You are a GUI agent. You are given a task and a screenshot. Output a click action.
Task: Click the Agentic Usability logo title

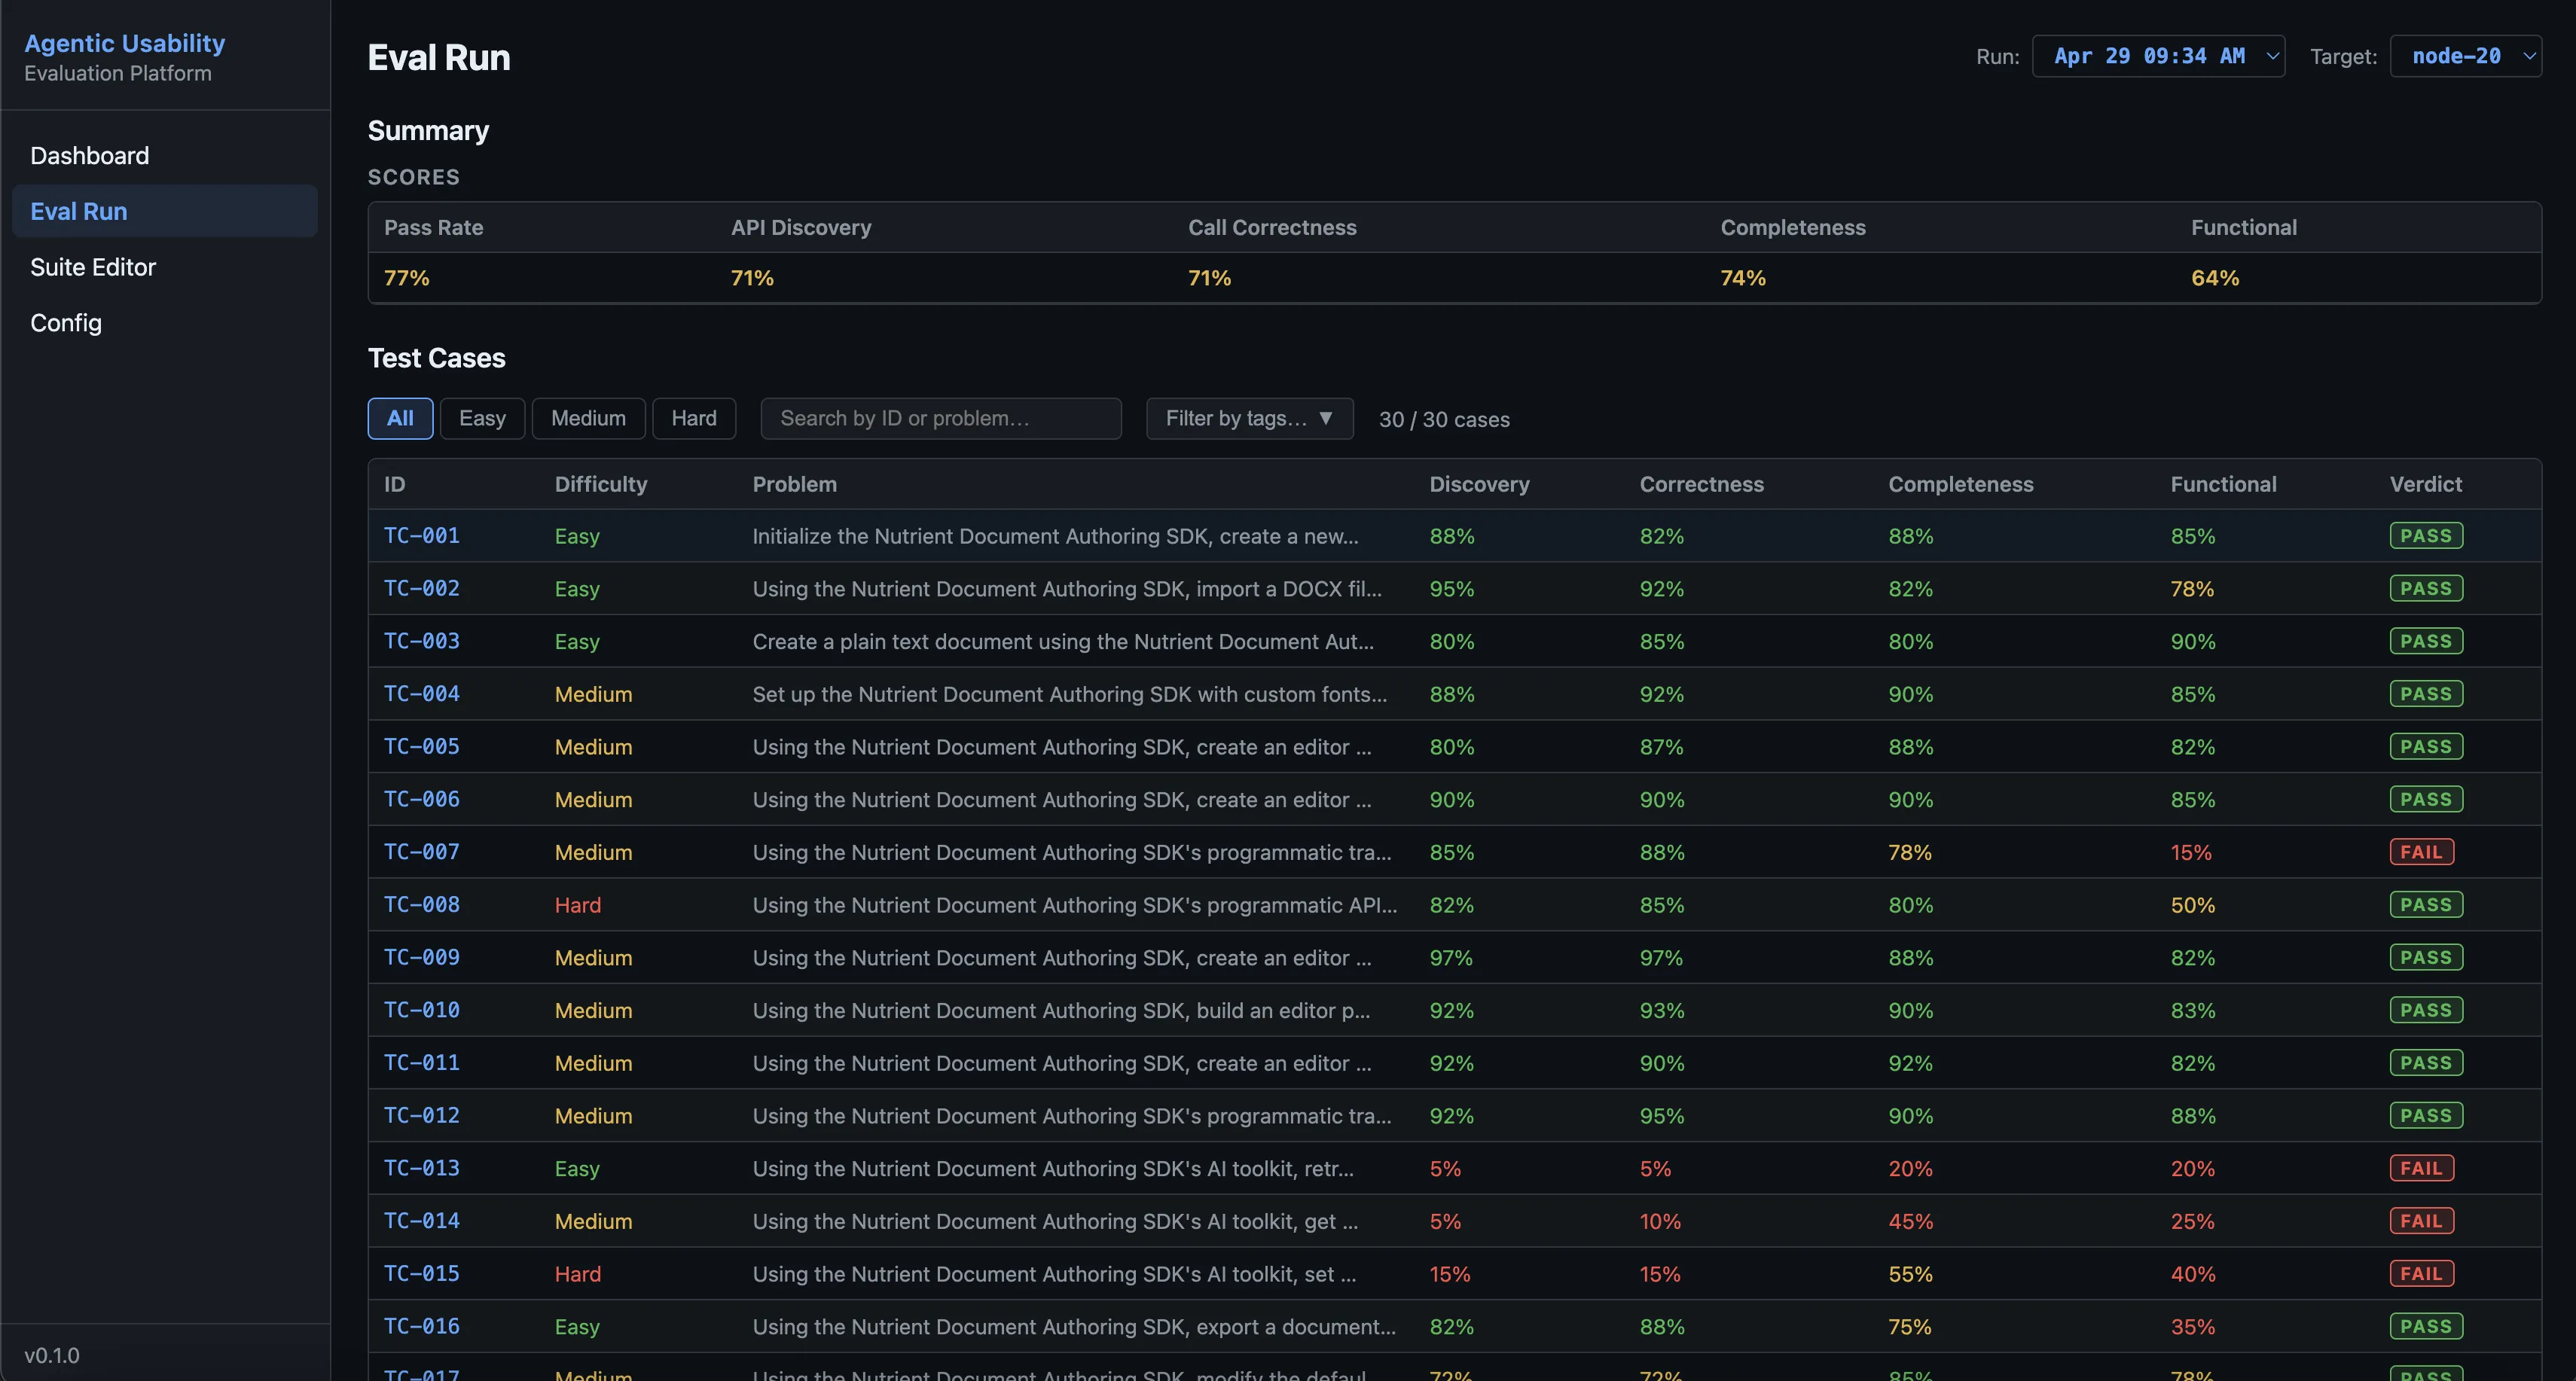point(125,43)
